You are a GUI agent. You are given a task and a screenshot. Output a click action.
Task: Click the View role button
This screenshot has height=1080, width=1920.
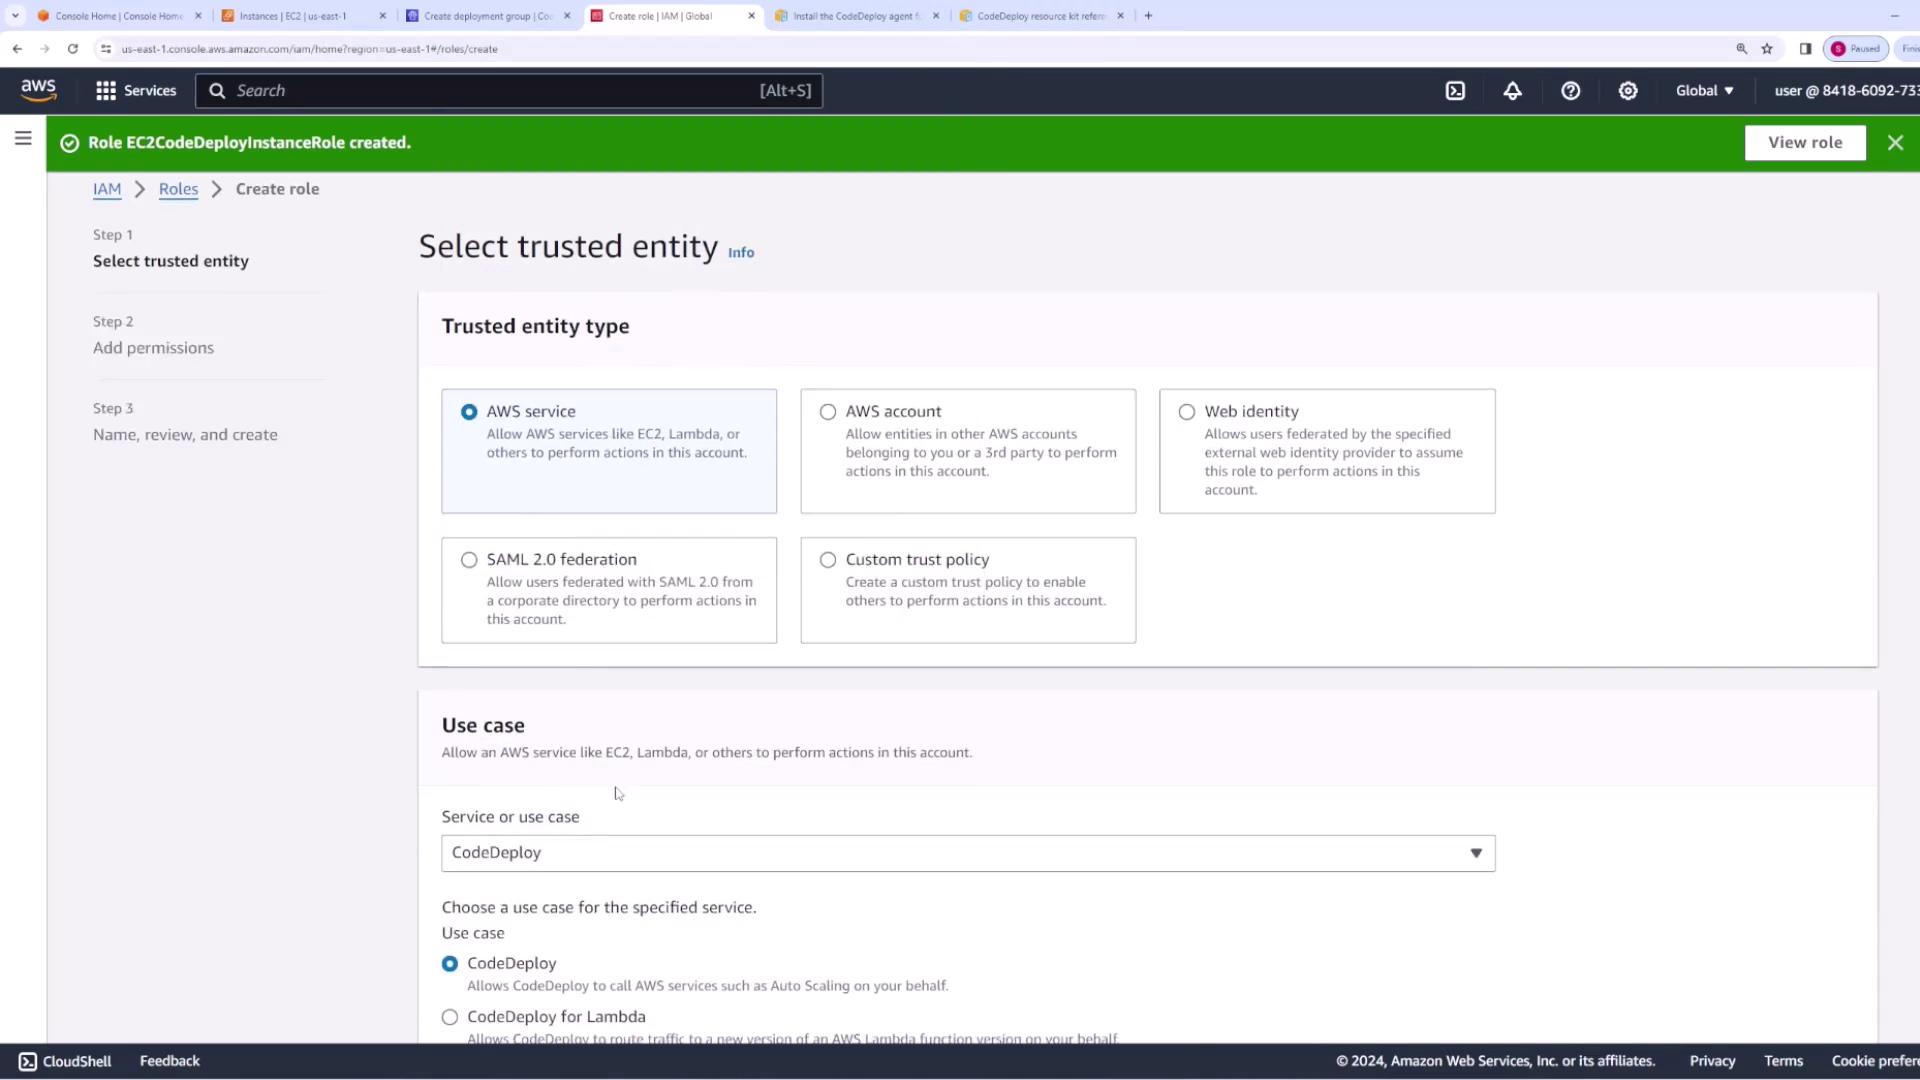click(1804, 143)
